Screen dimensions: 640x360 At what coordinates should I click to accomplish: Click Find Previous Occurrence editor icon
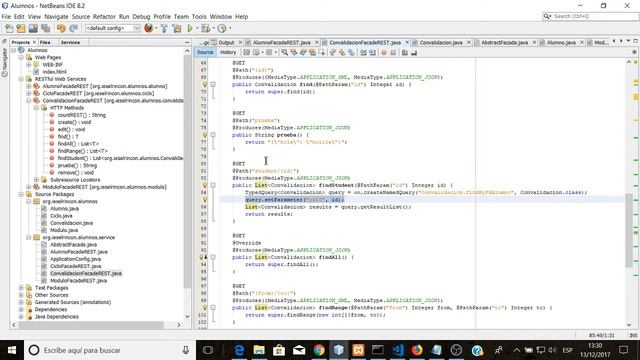(x=294, y=52)
